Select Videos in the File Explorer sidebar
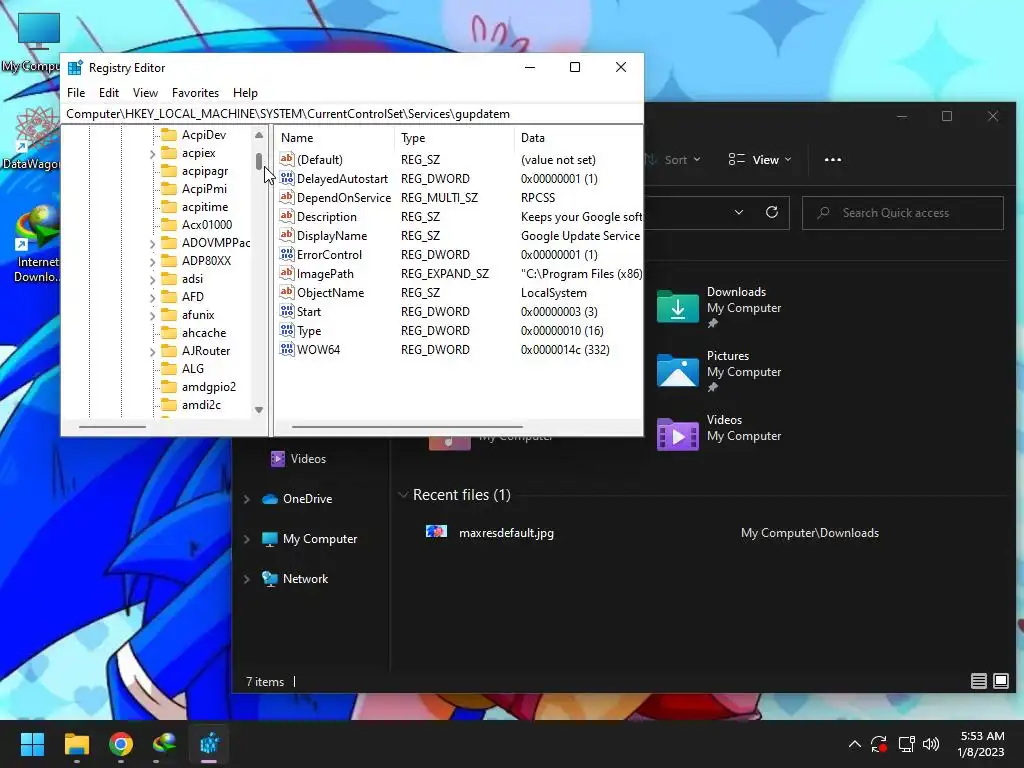Screen dimensions: 1024x768 298,458
